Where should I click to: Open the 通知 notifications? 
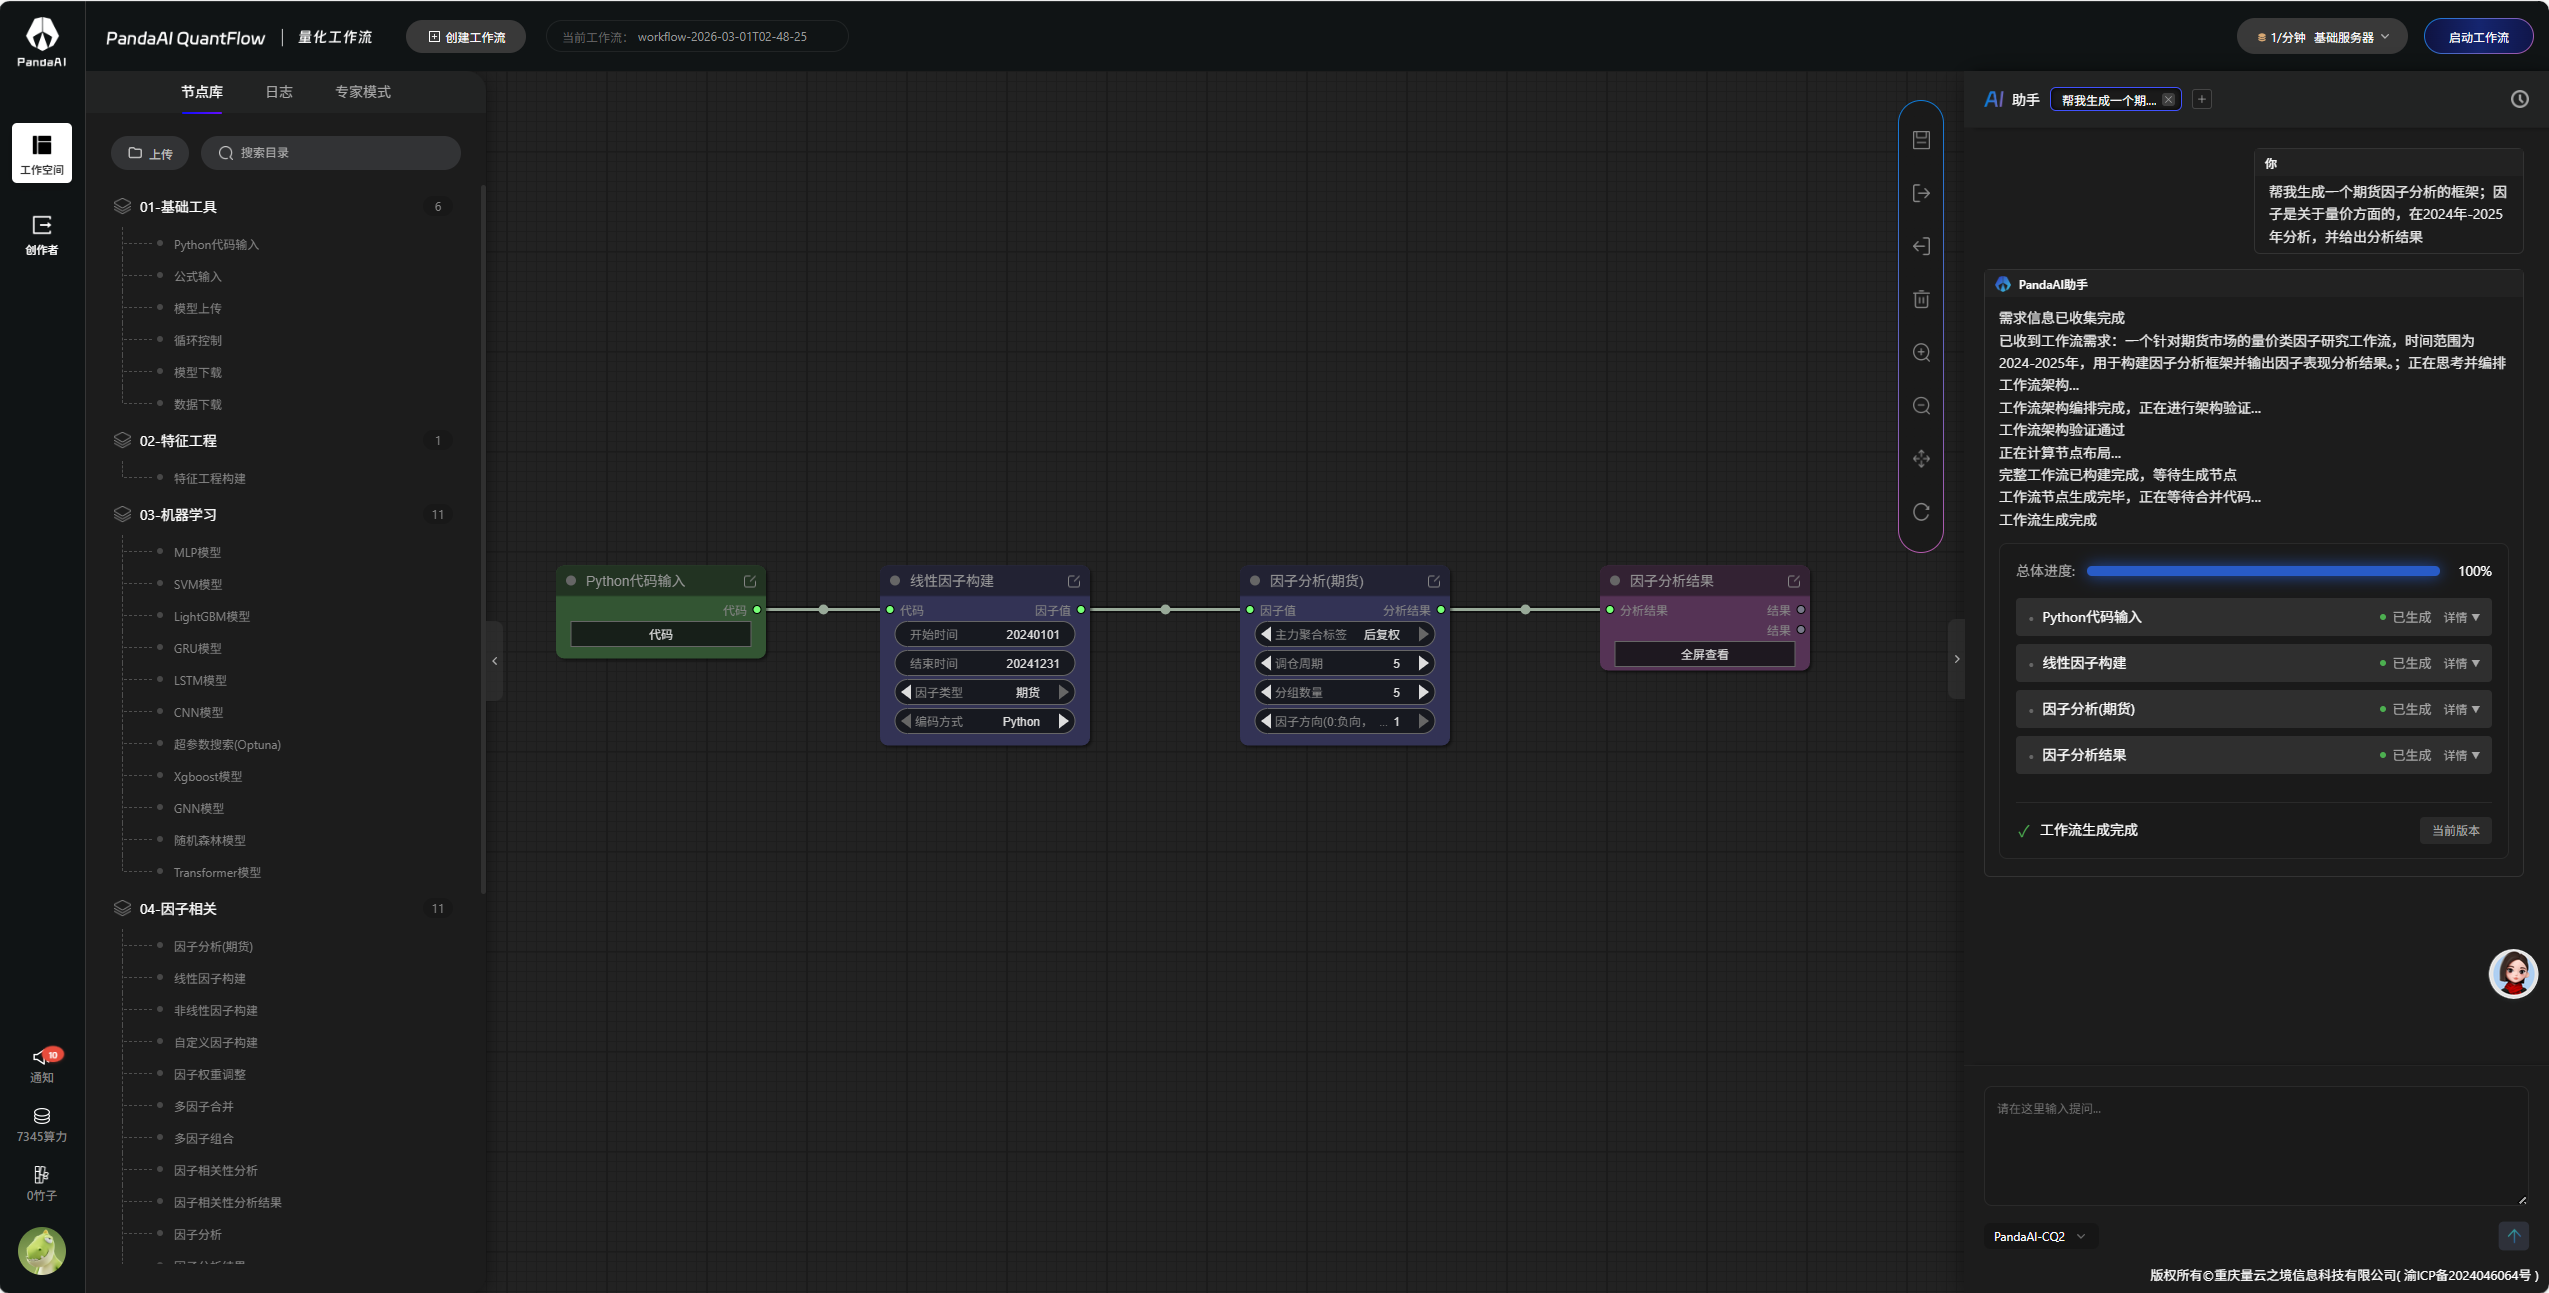[42, 1065]
